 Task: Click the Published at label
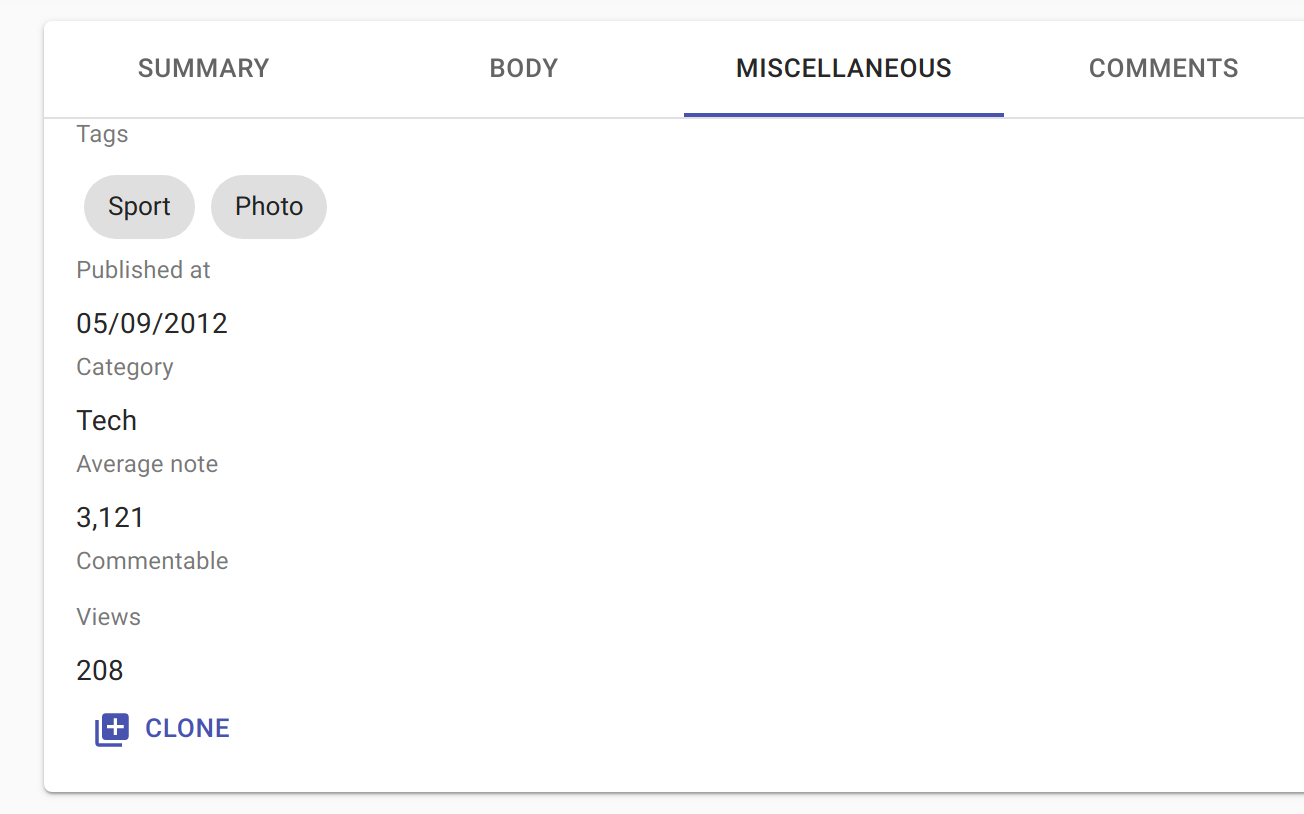(143, 269)
